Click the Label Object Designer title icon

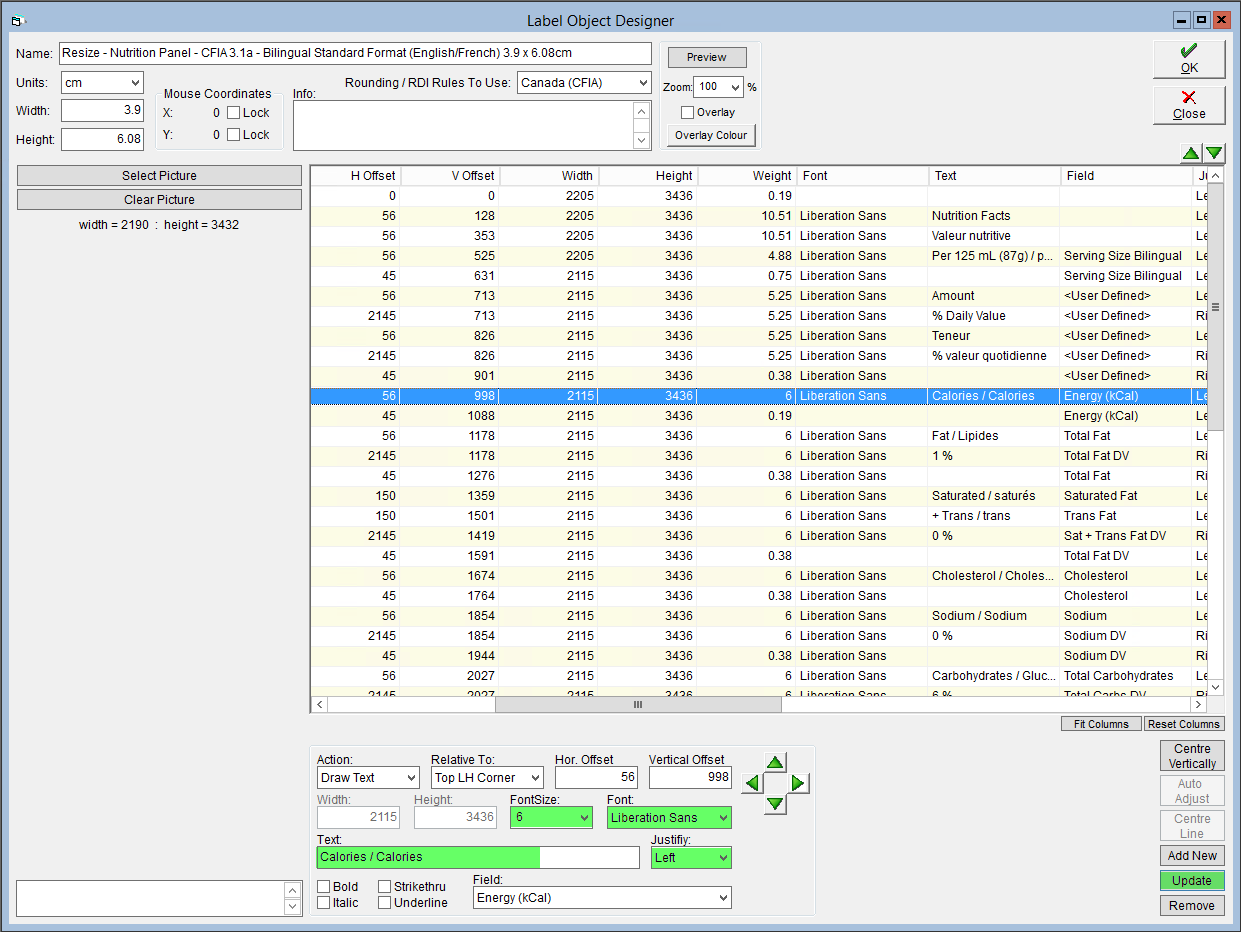coord(16,20)
